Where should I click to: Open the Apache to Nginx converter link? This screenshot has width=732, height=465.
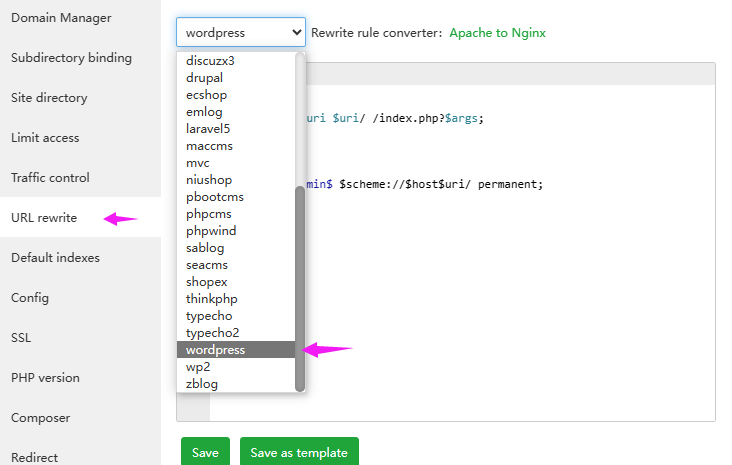point(497,33)
